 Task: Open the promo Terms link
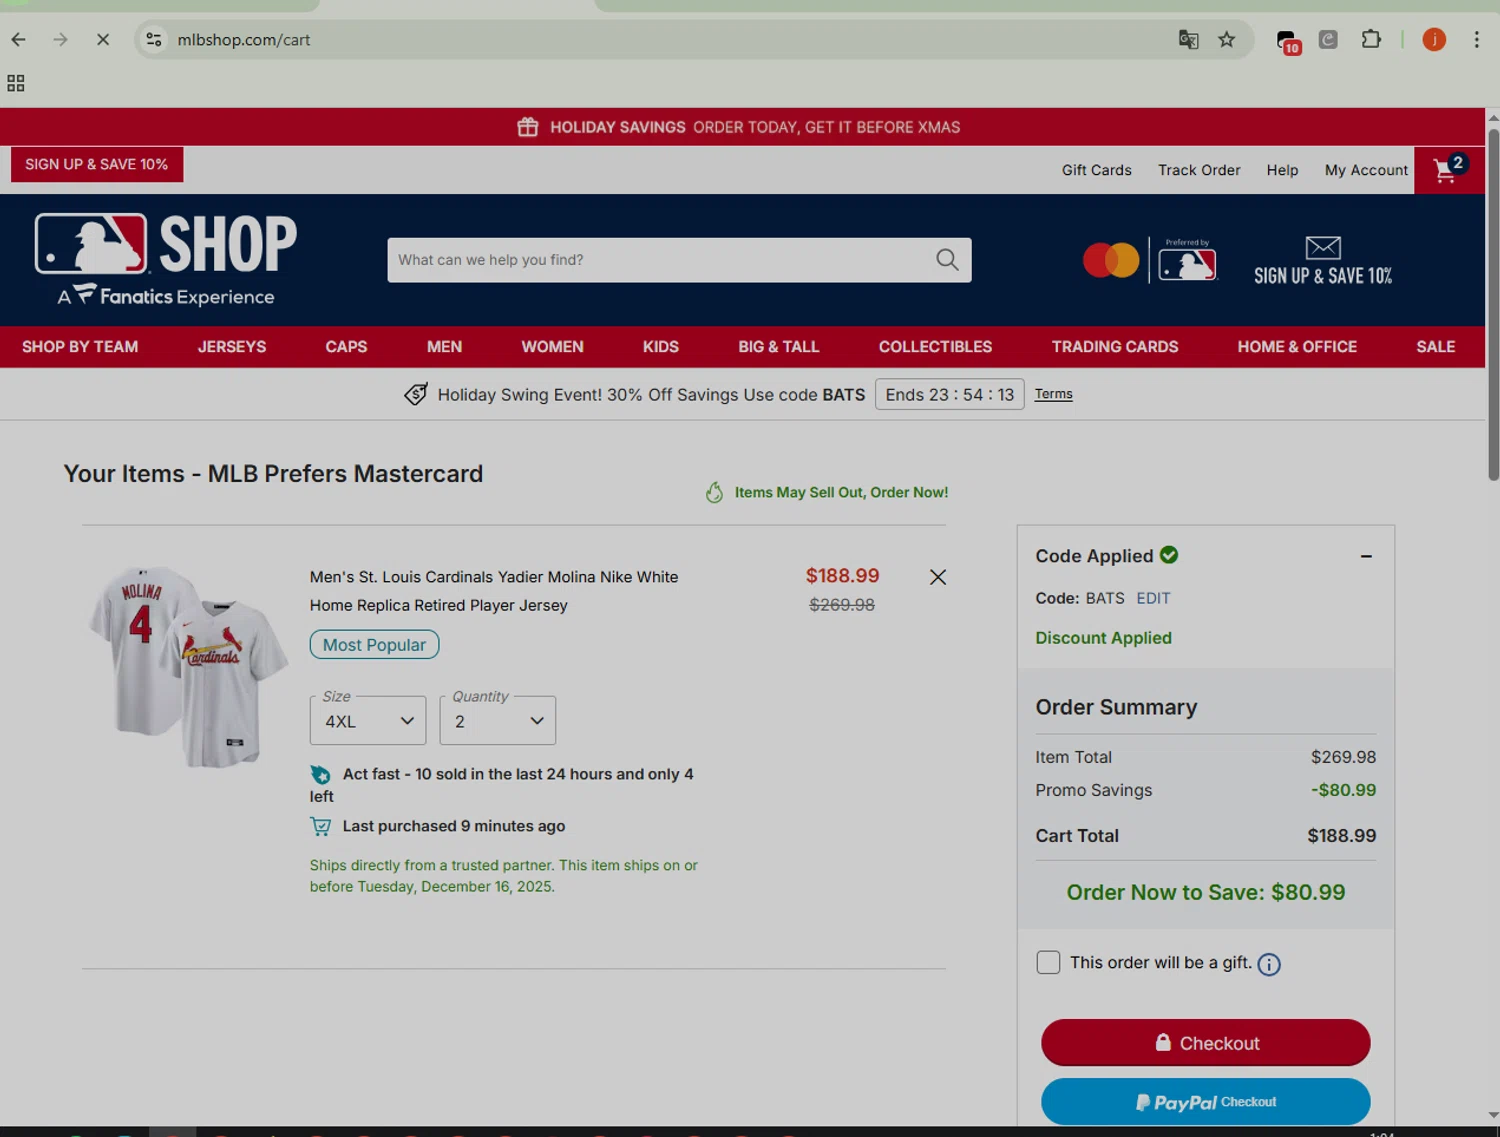[x=1053, y=394]
